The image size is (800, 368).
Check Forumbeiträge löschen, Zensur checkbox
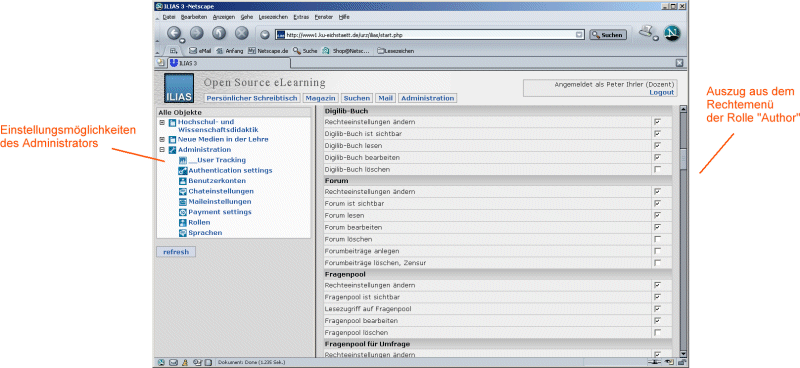point(658,262)
